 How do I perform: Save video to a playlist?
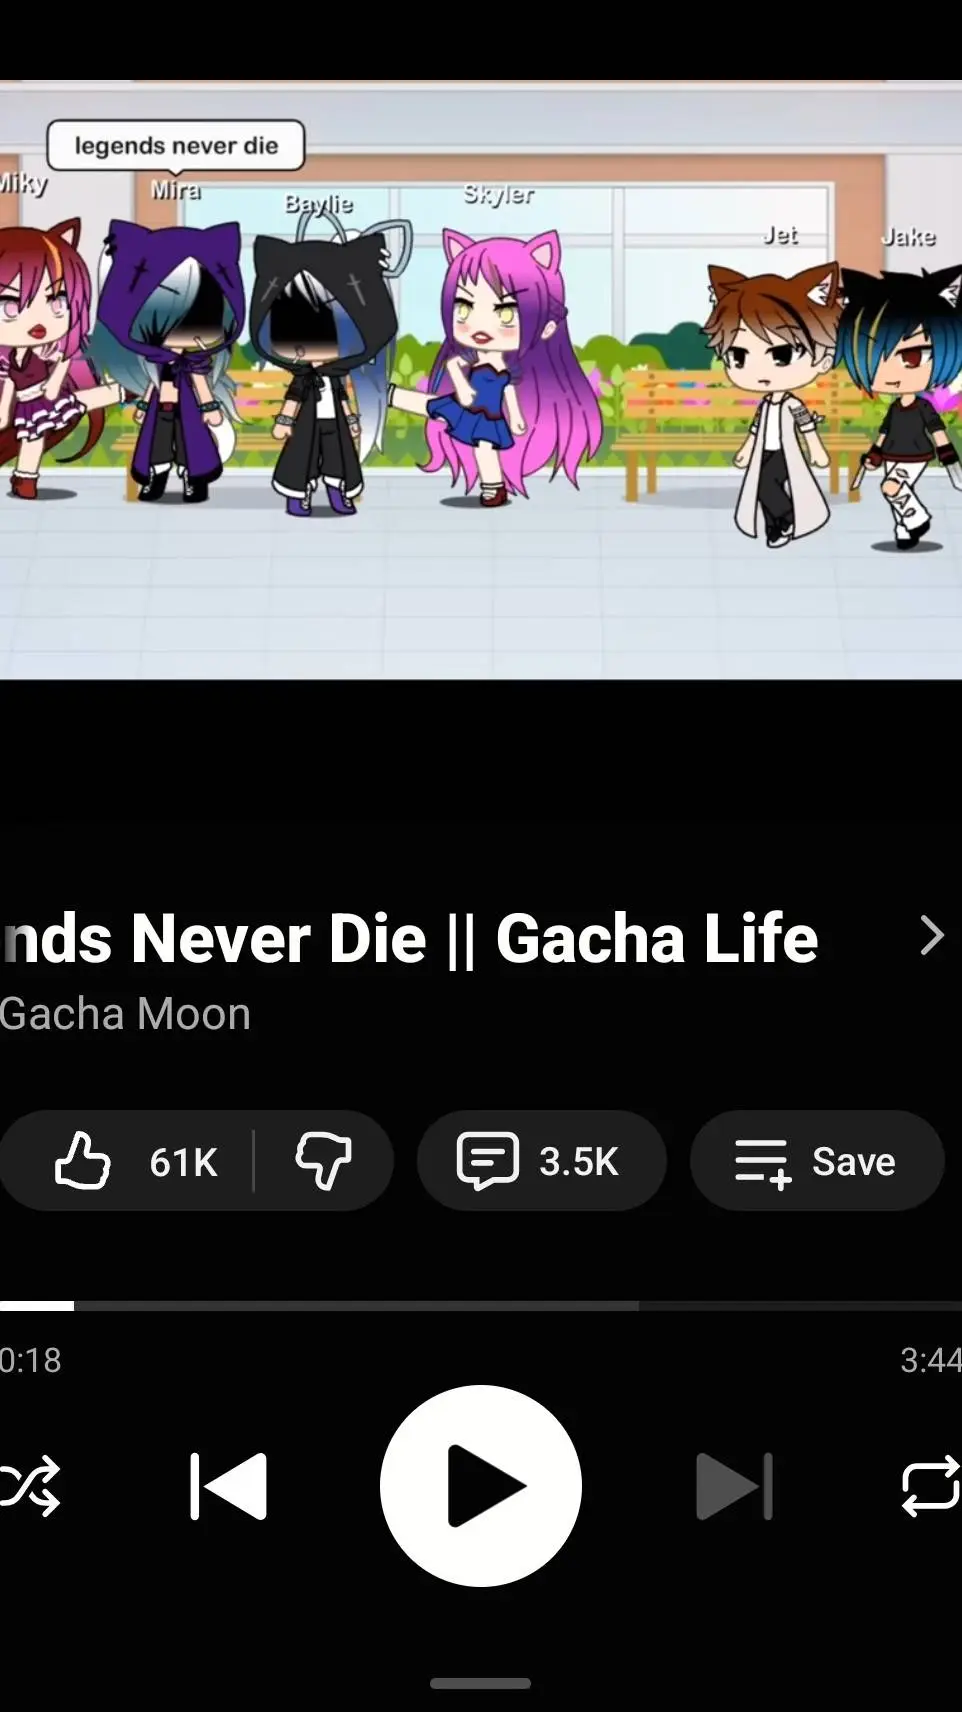tap(816, 1161)
